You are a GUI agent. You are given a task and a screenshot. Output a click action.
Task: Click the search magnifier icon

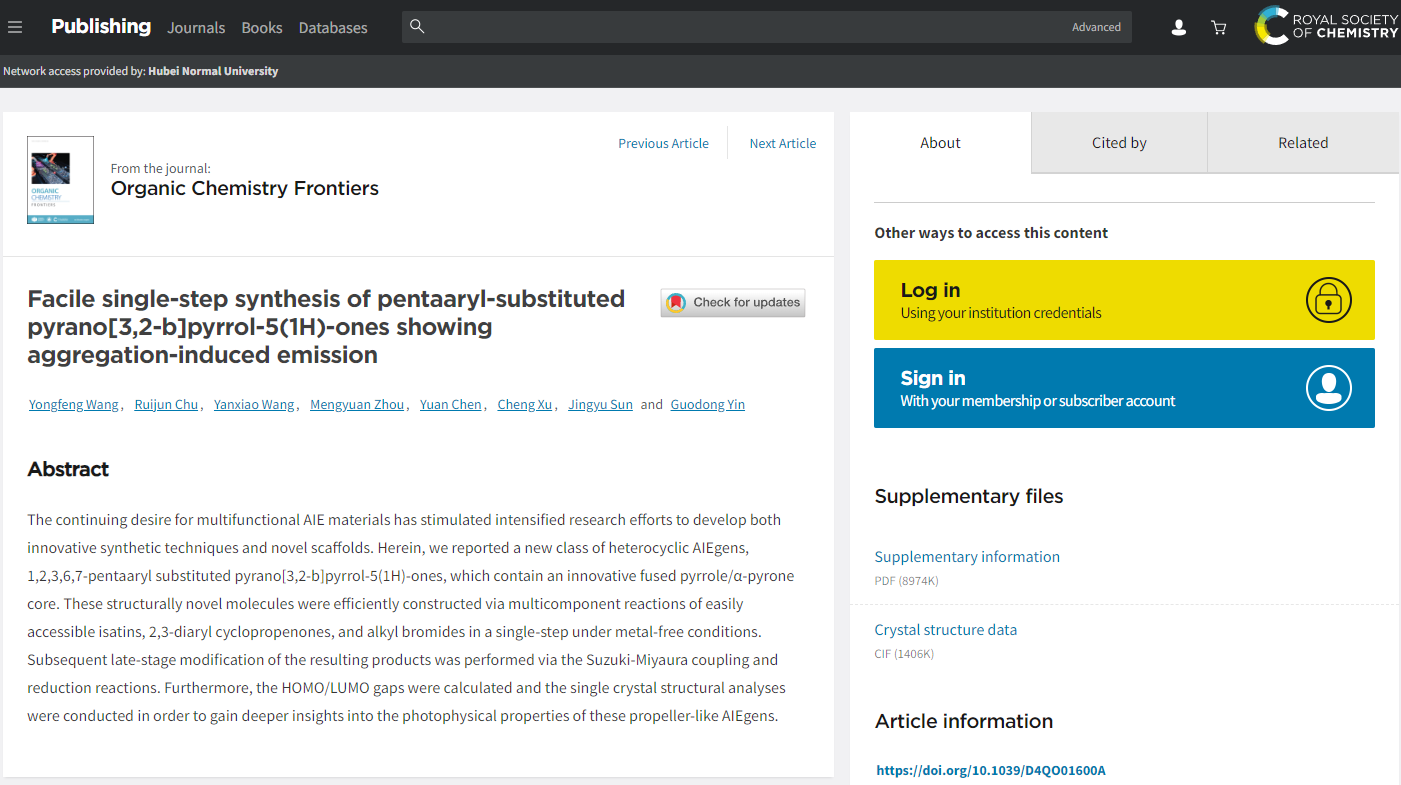point(418,27)
